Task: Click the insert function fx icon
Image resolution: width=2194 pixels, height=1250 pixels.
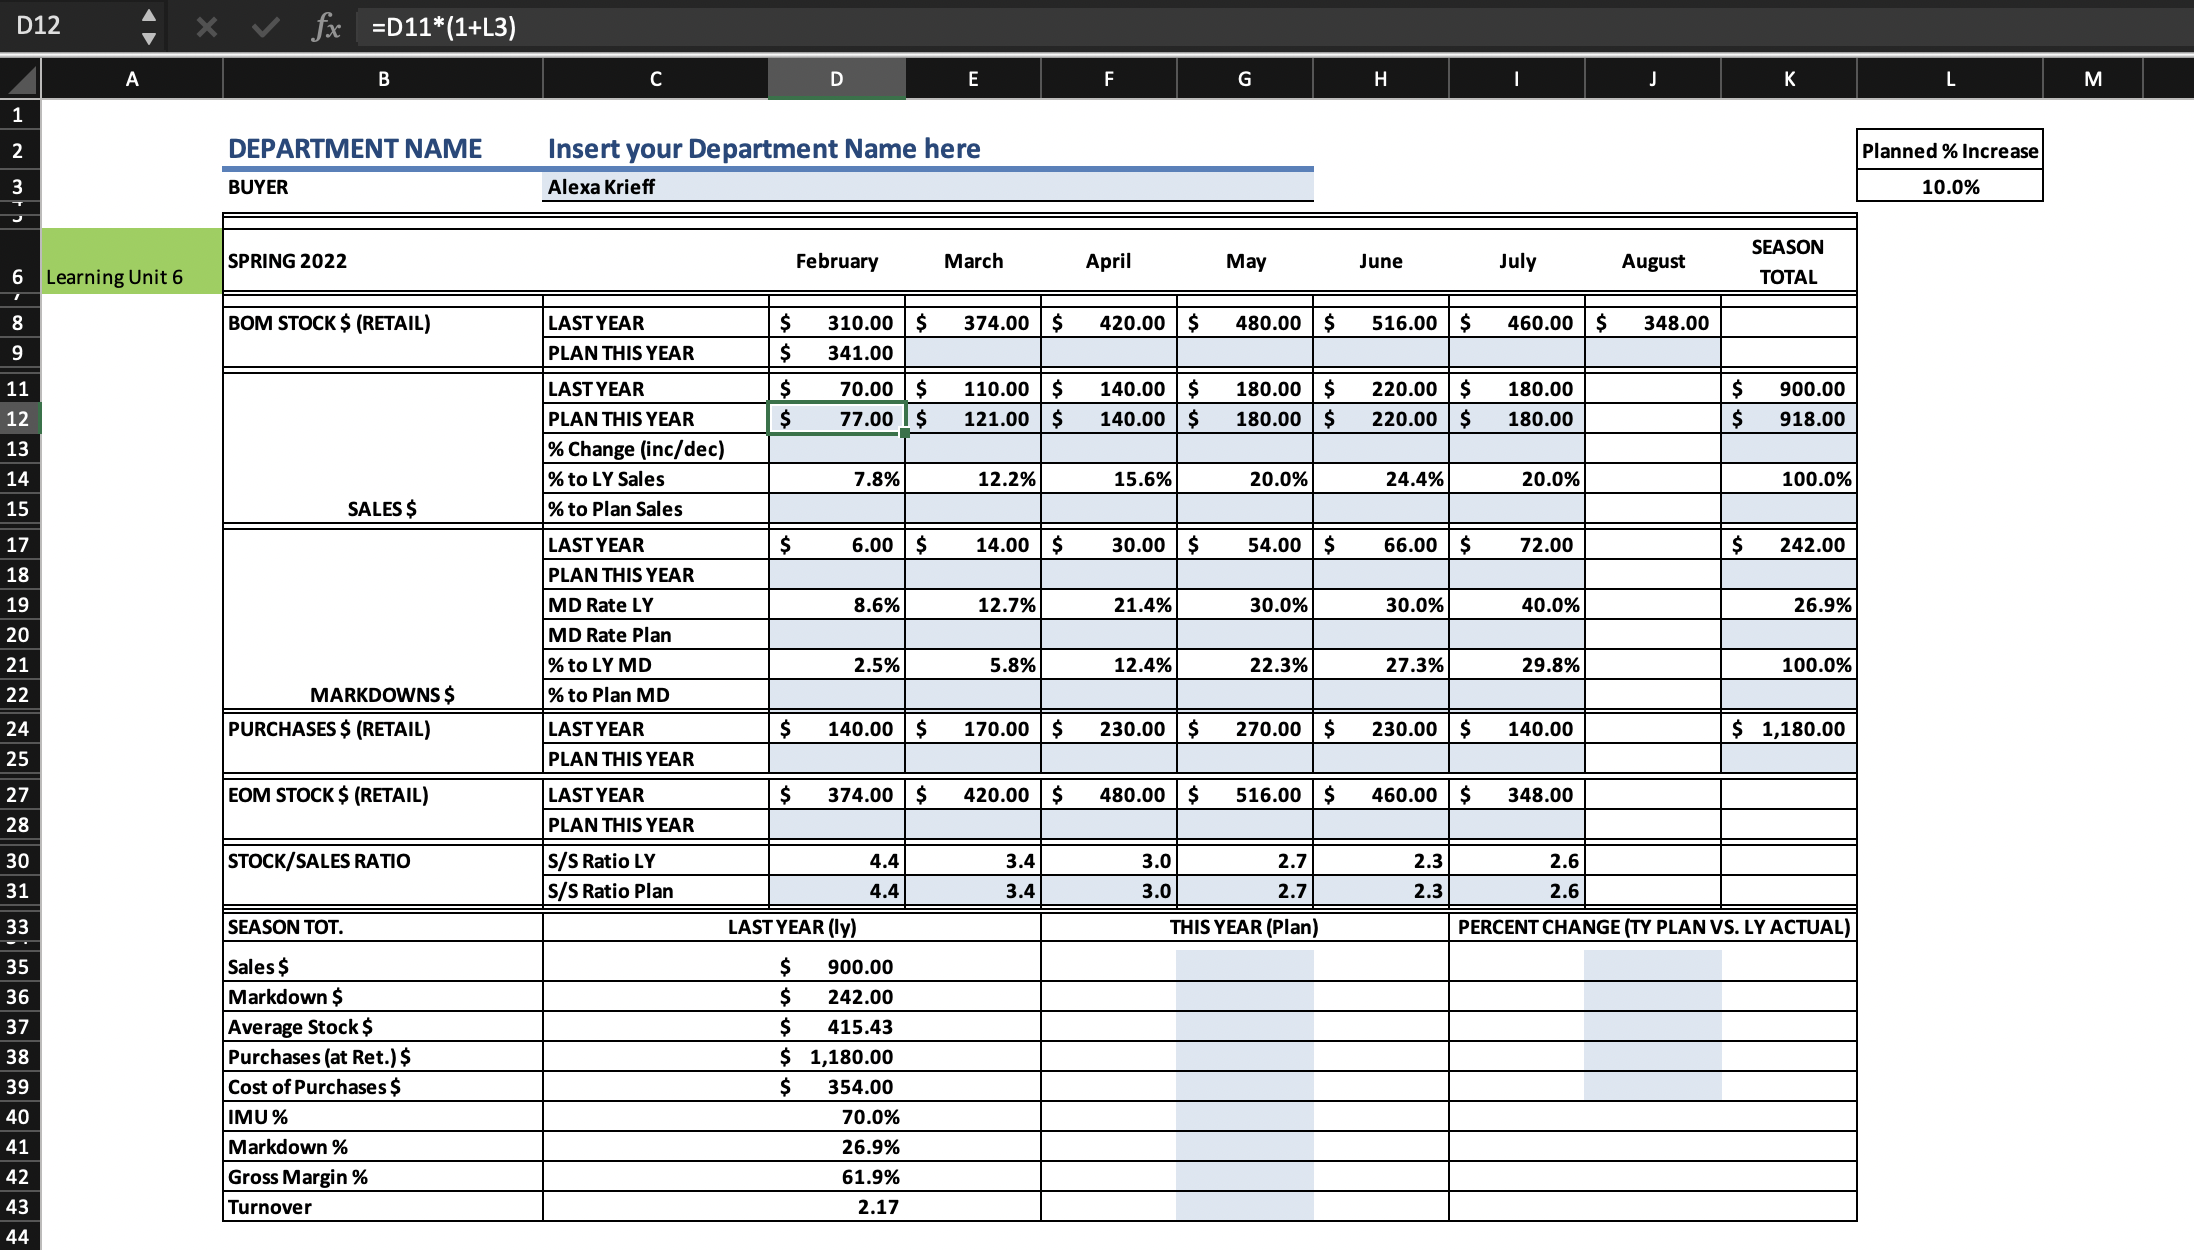Action: coord(326,27)
